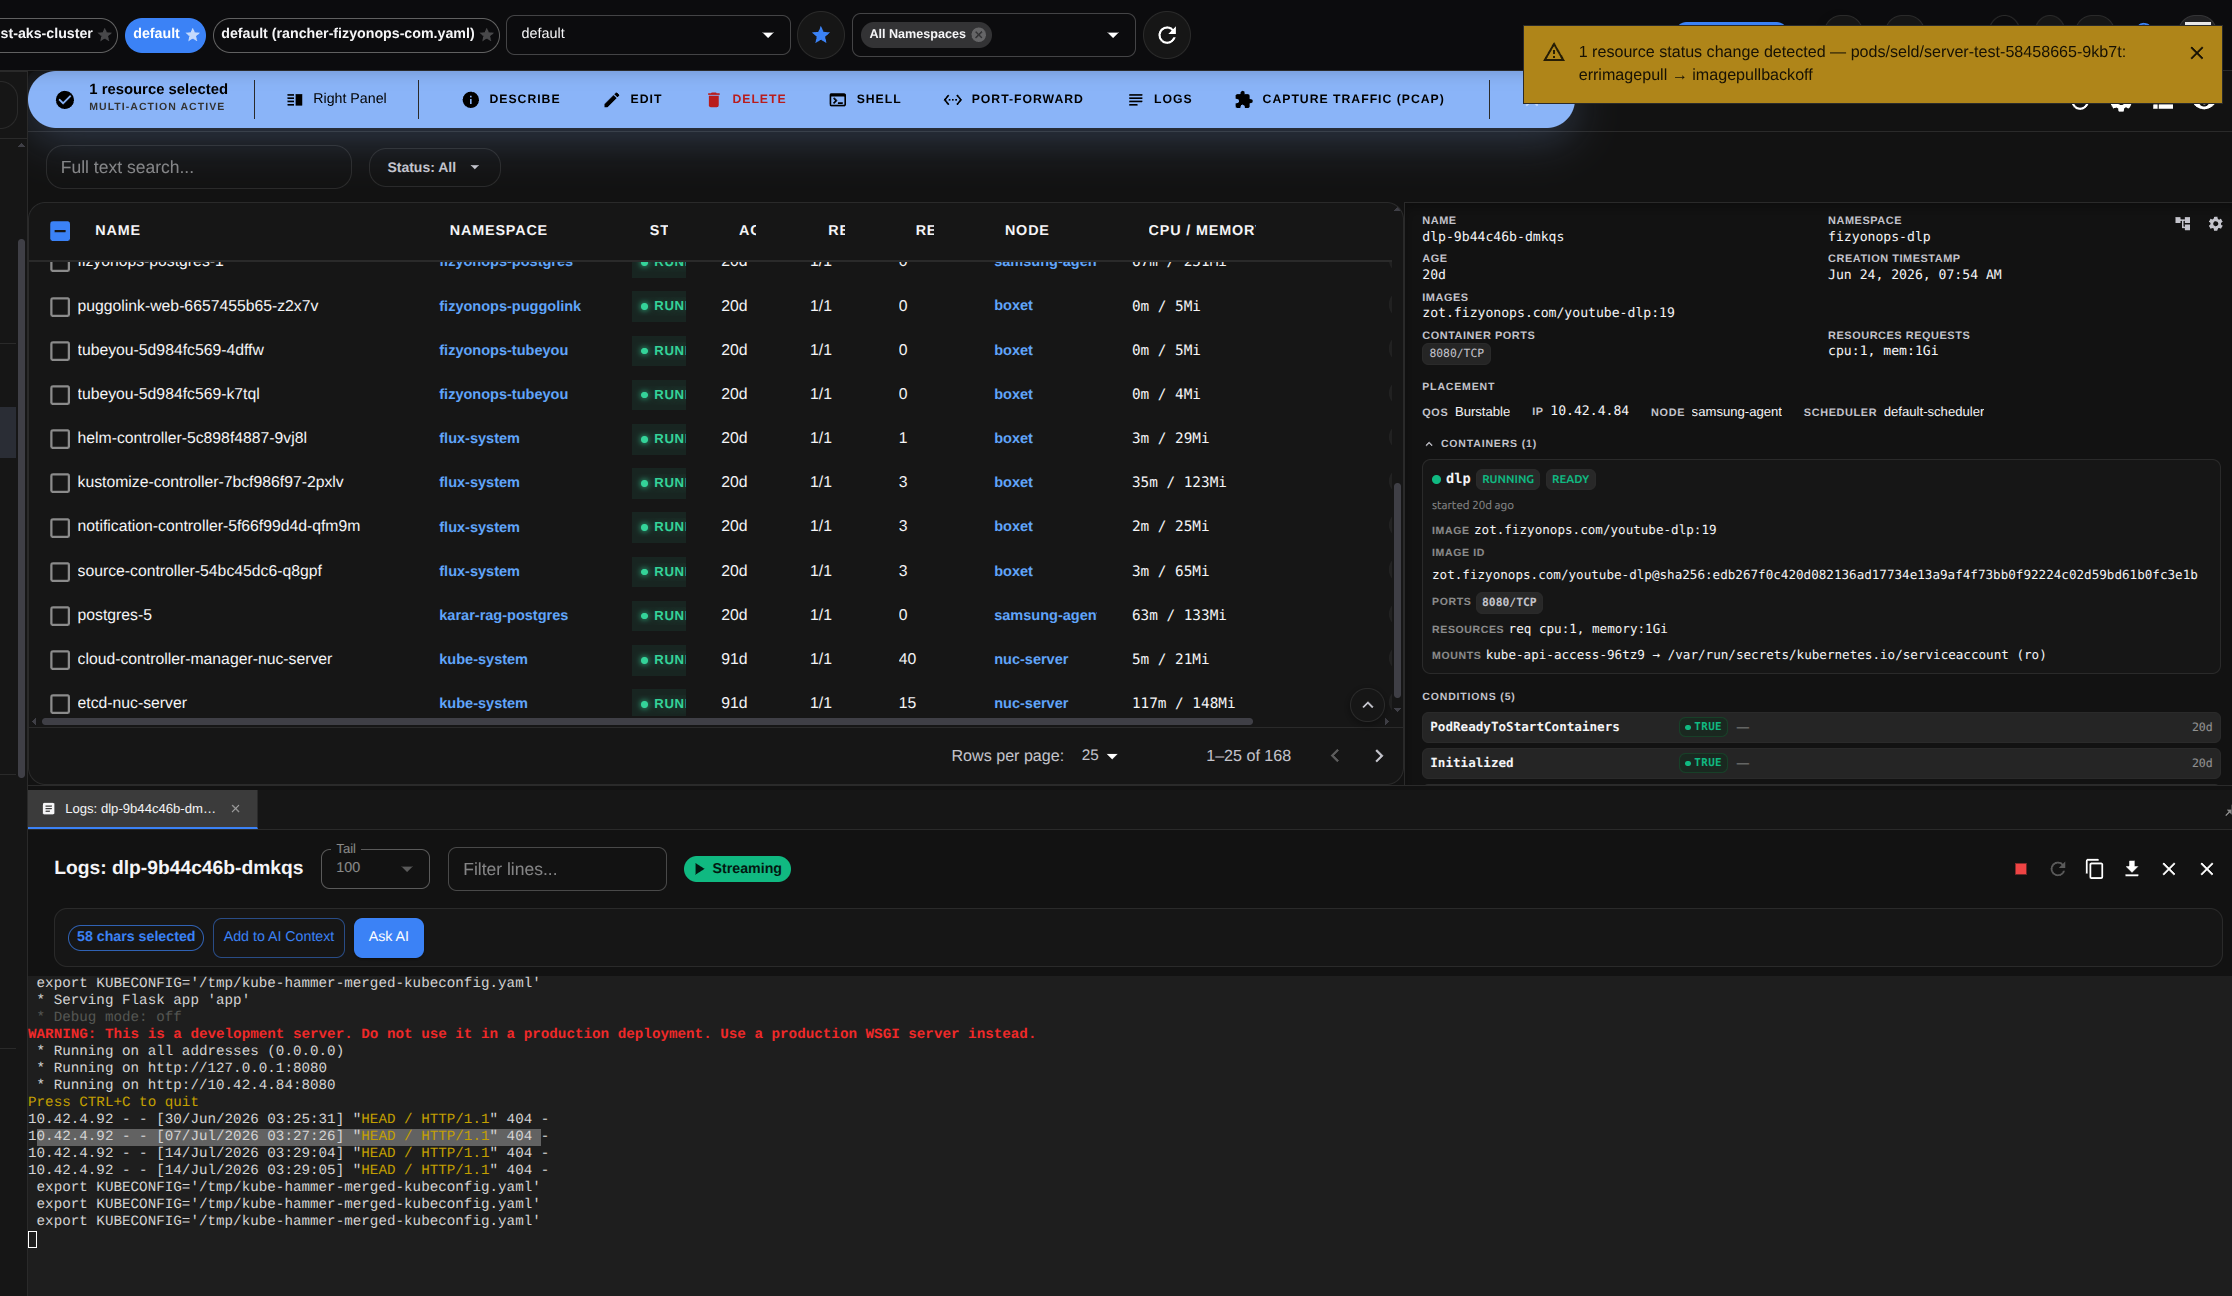Click the logs reload icon
Screen dimensions: 2232x1296
click(2057, 869)
